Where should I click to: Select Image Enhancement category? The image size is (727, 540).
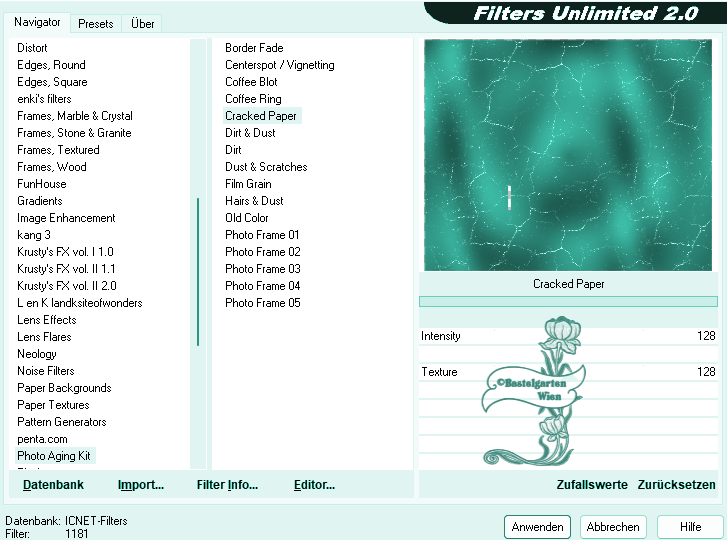pyautogui.click(x=66, y=218)
